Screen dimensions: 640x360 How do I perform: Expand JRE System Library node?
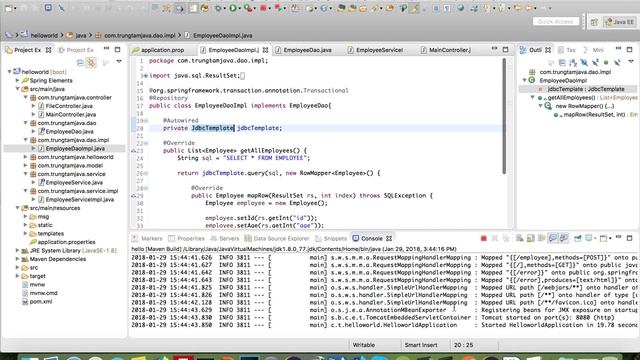(x=18, y=250)
